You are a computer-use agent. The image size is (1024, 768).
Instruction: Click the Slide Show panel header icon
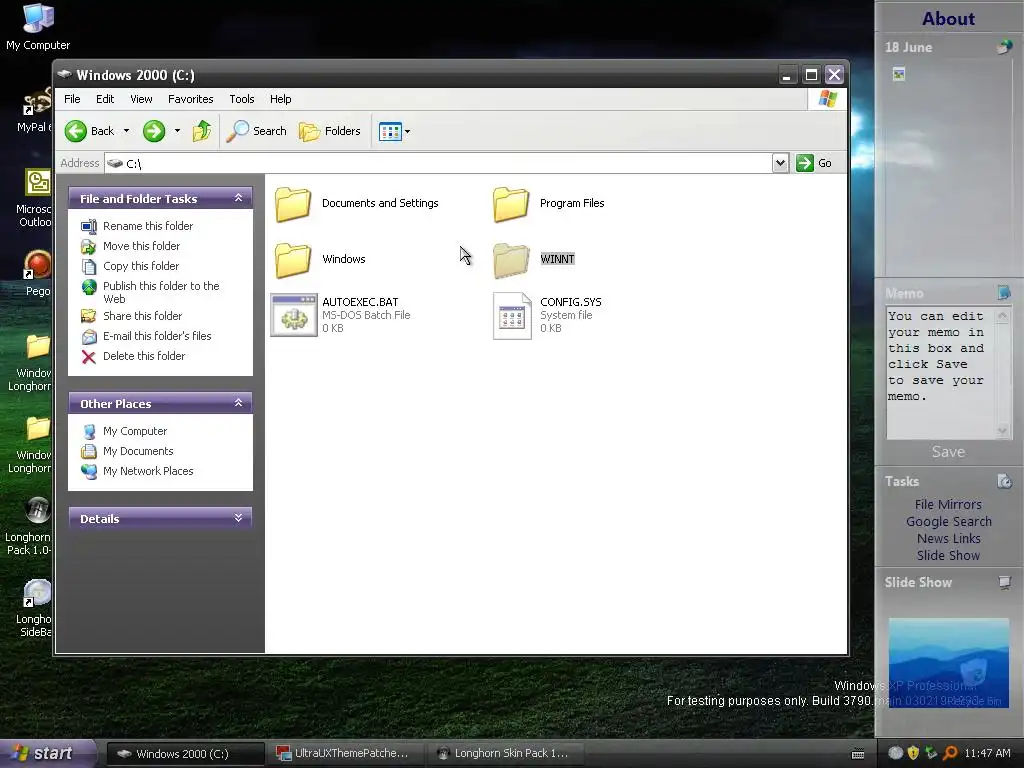pos(1004,582)
